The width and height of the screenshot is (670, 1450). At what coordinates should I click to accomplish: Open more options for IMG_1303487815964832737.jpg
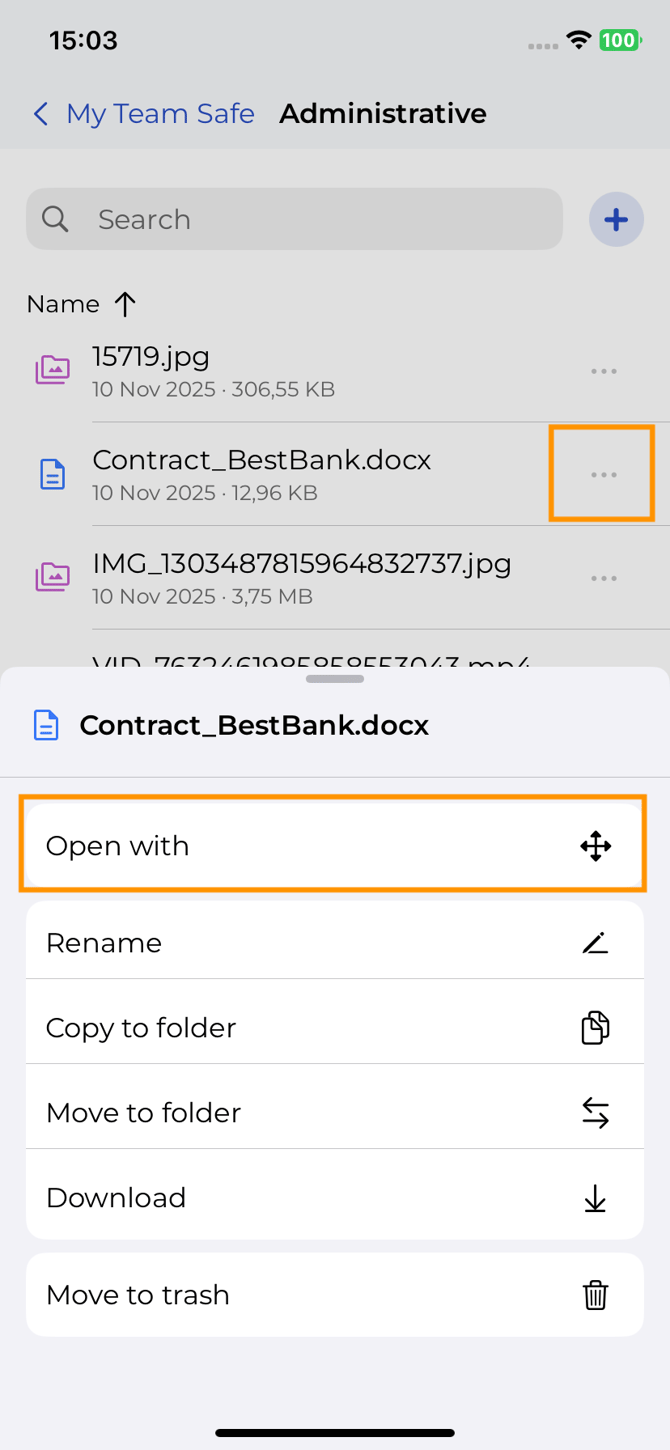pyautogui.click(x=603, y=578)
